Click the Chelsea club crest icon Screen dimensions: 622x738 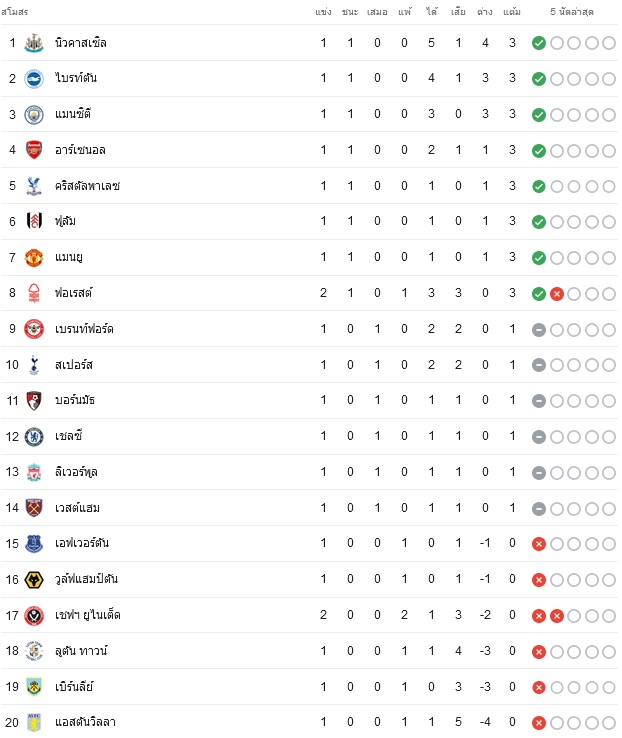[34, 437]
